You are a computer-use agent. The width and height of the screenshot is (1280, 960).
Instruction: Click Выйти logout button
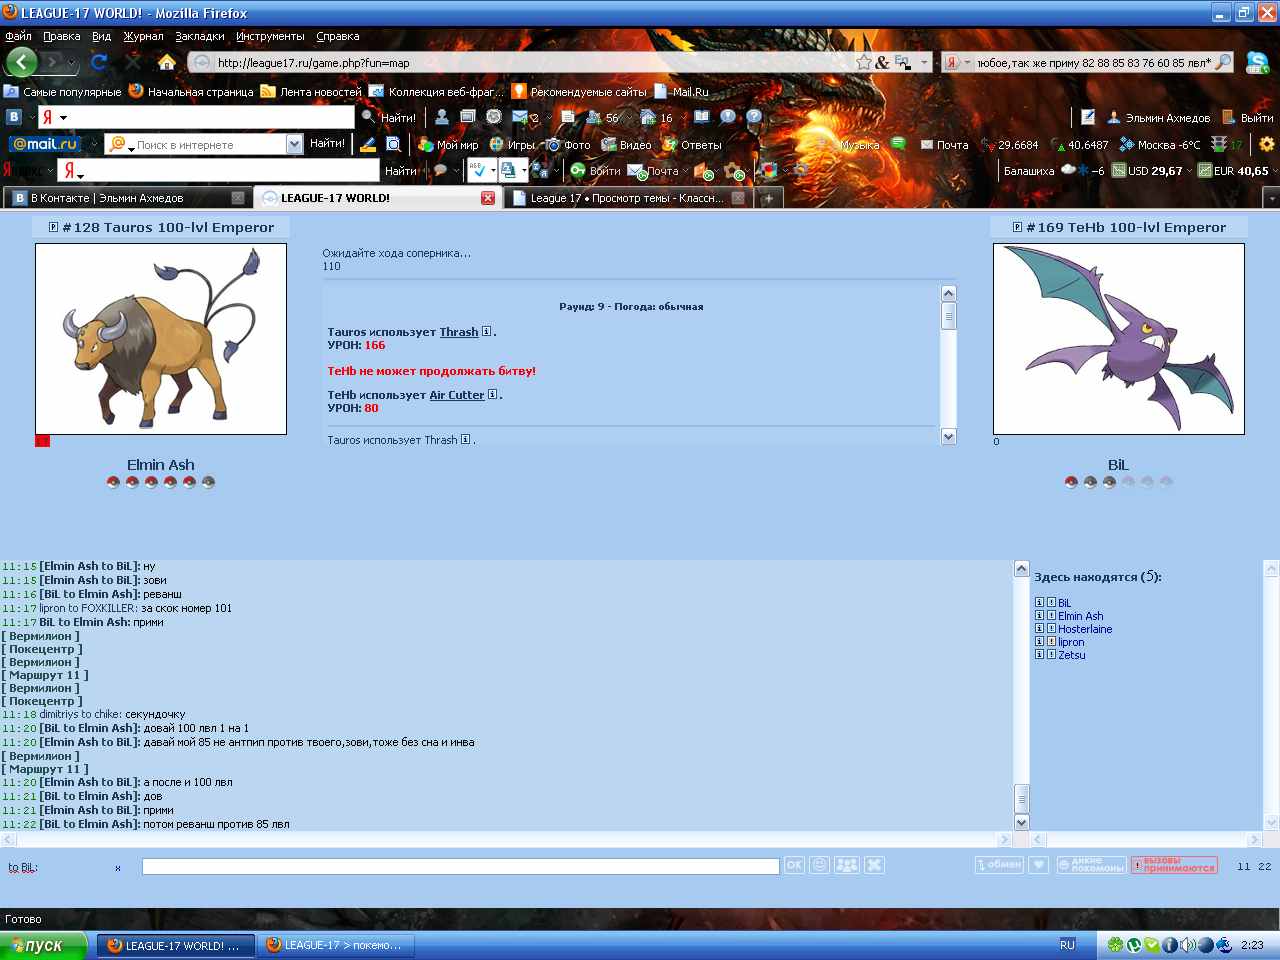click(x=1248, y=117)
